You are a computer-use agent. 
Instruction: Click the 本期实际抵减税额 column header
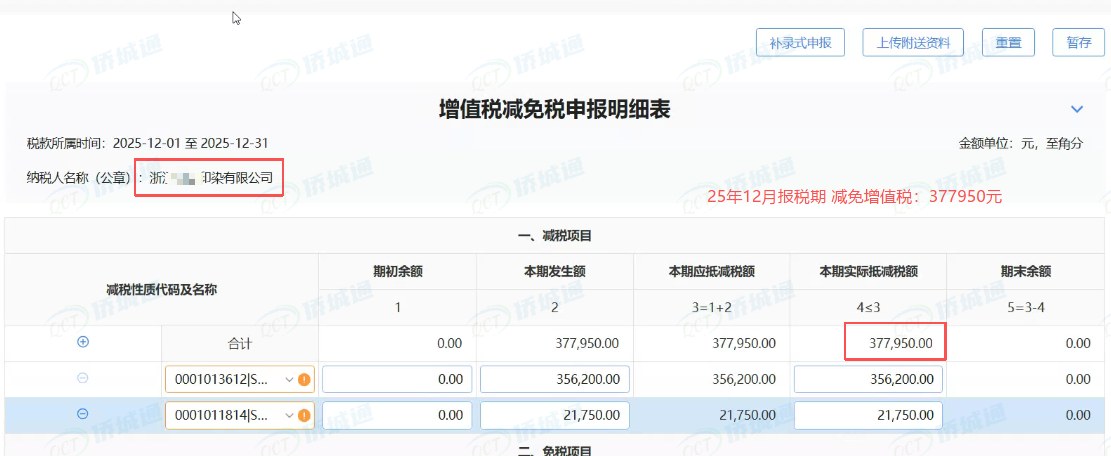coord(869,271)
